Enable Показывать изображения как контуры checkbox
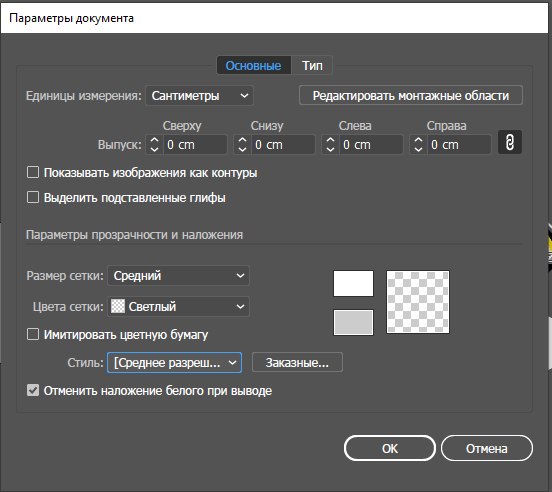The width and height of the screenshot is (552, 492). click(x=33, y=172)
